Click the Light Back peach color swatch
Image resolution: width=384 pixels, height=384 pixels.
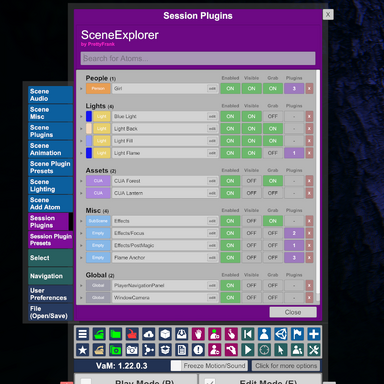pos(89,129)
